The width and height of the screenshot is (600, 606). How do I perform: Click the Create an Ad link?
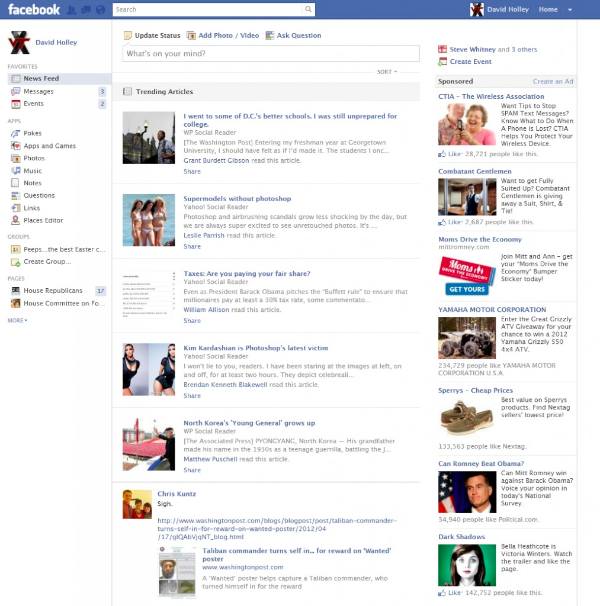553,81
